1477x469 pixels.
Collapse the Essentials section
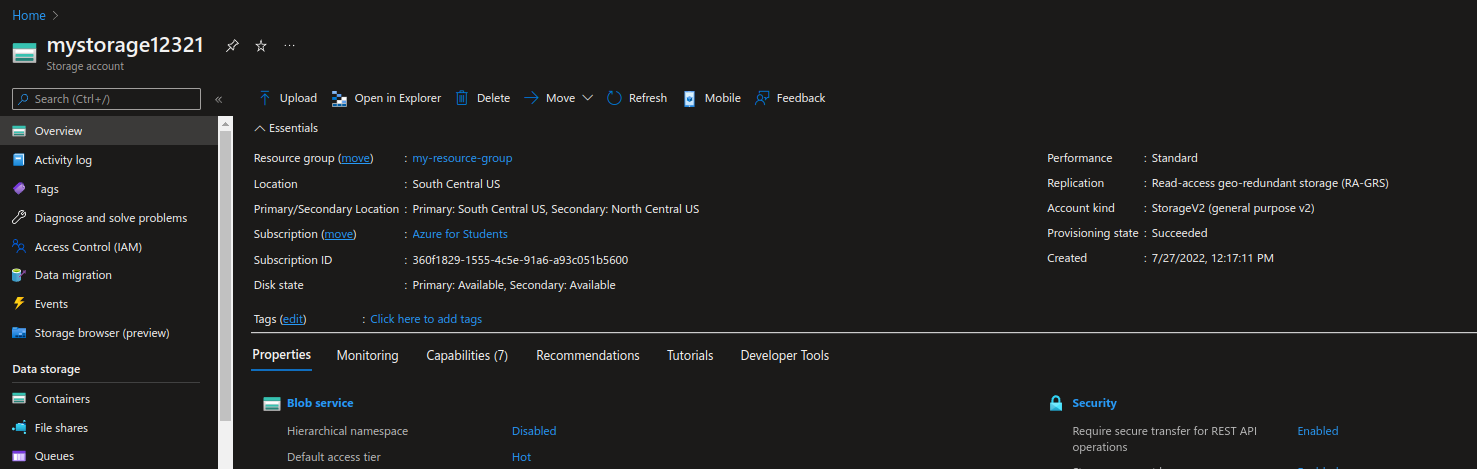pos(286,128)
